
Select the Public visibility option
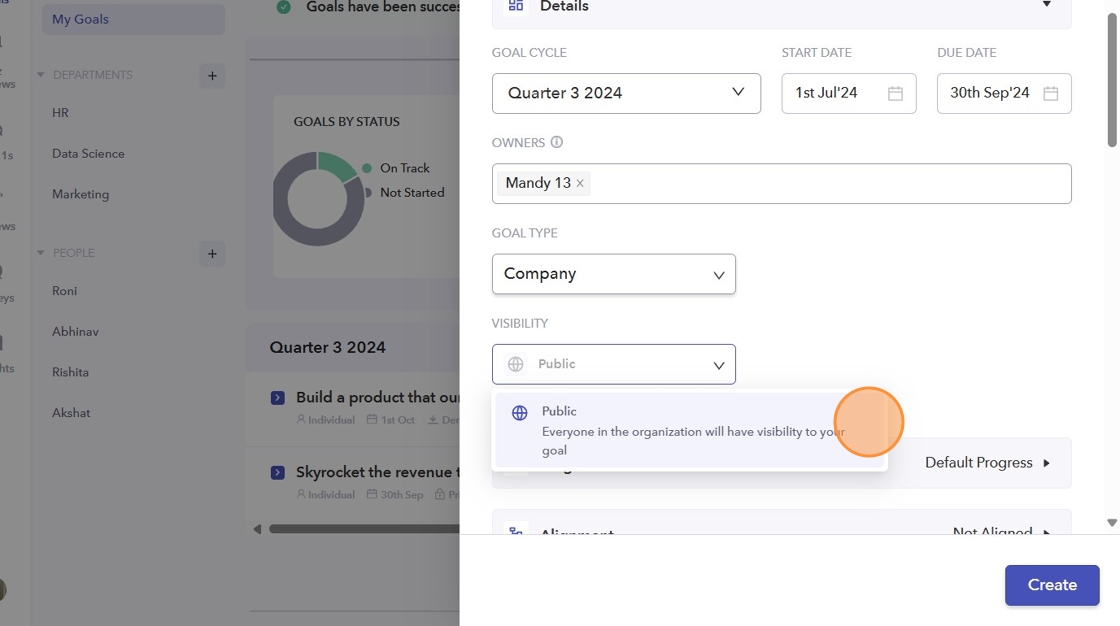(x=690, y=430)
